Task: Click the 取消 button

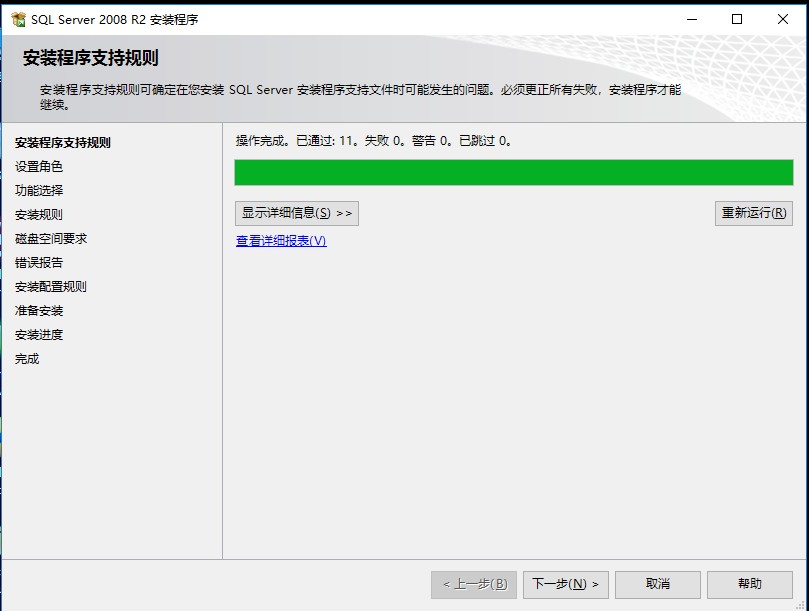Action: 658,584
